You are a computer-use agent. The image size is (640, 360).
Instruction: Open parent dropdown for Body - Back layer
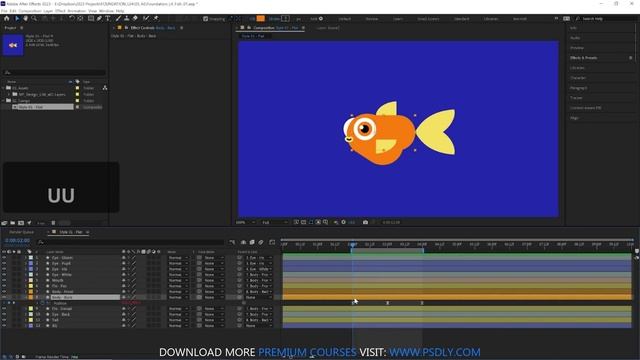[x=259, y=298]
